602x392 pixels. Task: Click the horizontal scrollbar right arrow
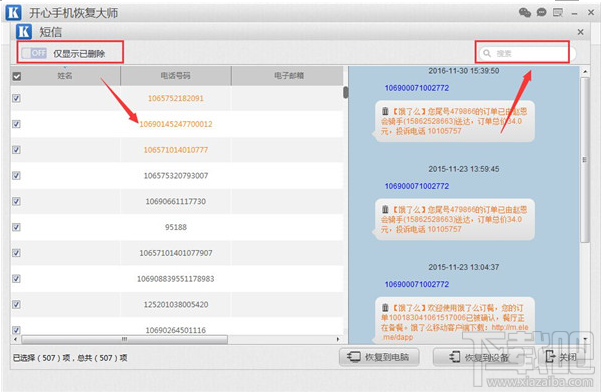pyautogui.click(x=338, y=339)
